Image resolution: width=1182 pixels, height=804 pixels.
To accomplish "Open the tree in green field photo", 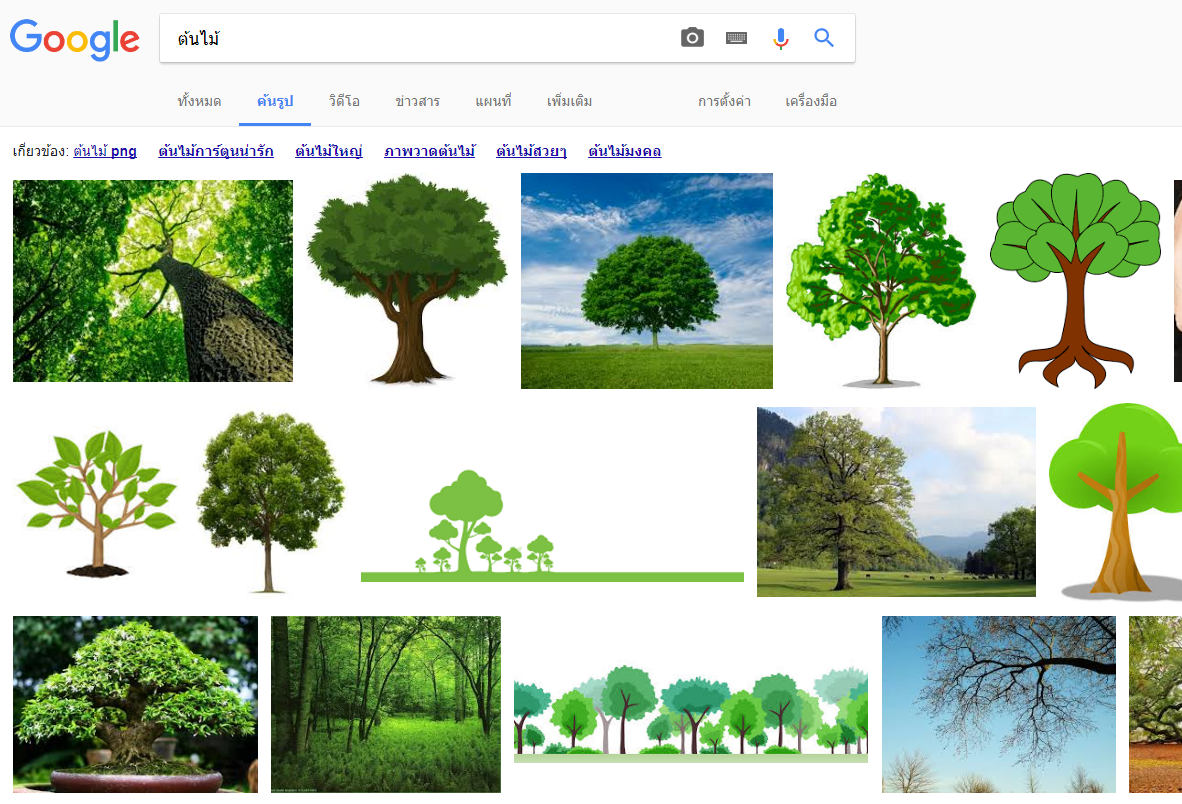I will (x=646, y=281).
